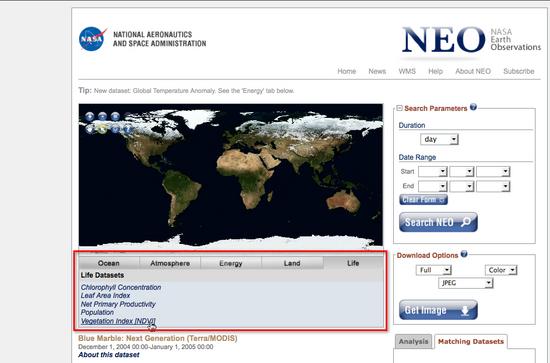This screenshot has height=363, width=550.
Task: Click the Blue Marble world map image
Action: pos(231,175)
